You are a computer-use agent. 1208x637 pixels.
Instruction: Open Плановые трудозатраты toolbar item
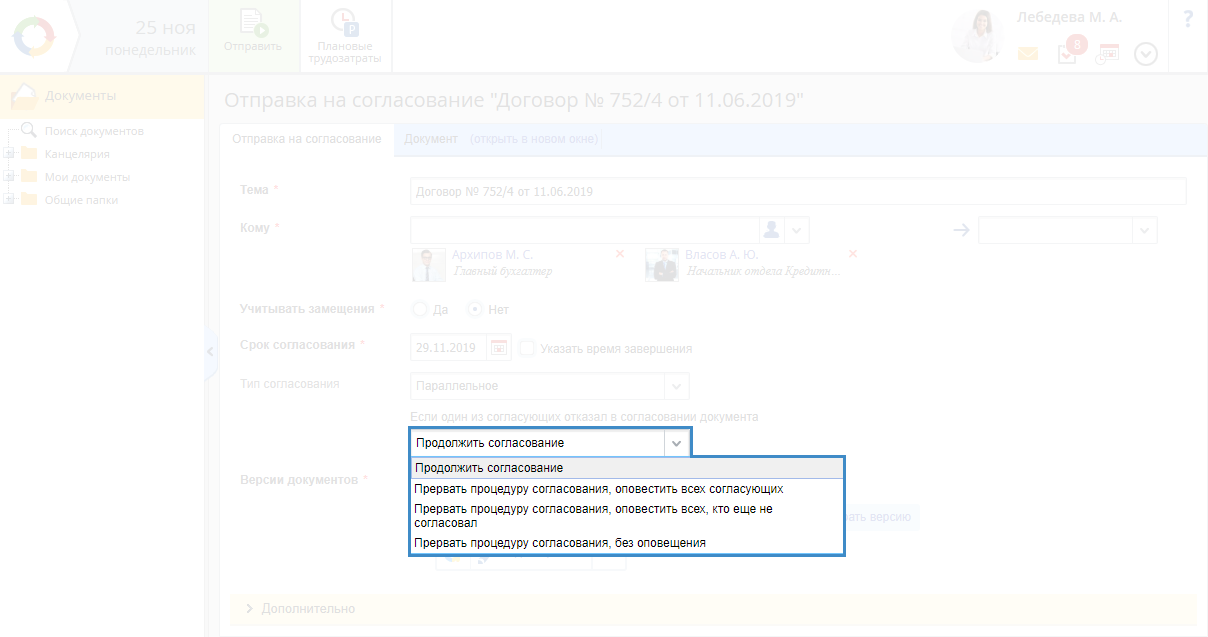pos(345,36)
